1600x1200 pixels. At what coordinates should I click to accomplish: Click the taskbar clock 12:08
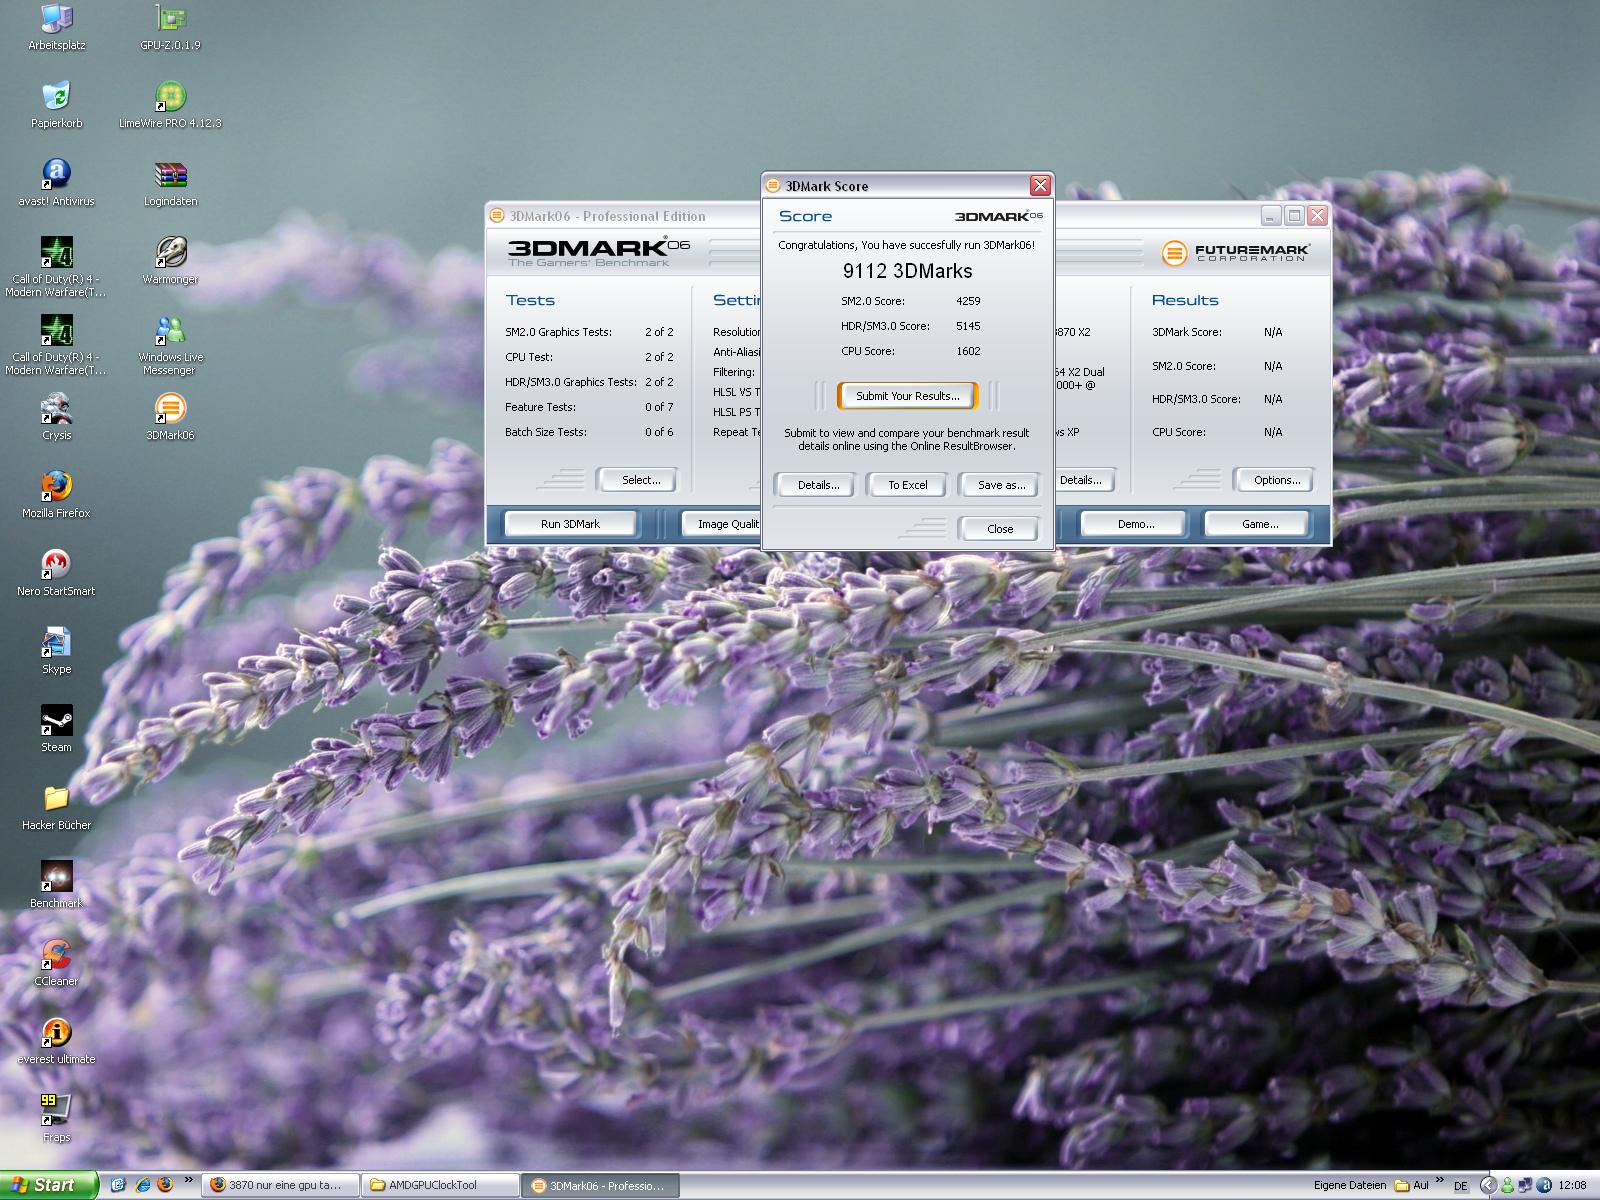1572,1186
